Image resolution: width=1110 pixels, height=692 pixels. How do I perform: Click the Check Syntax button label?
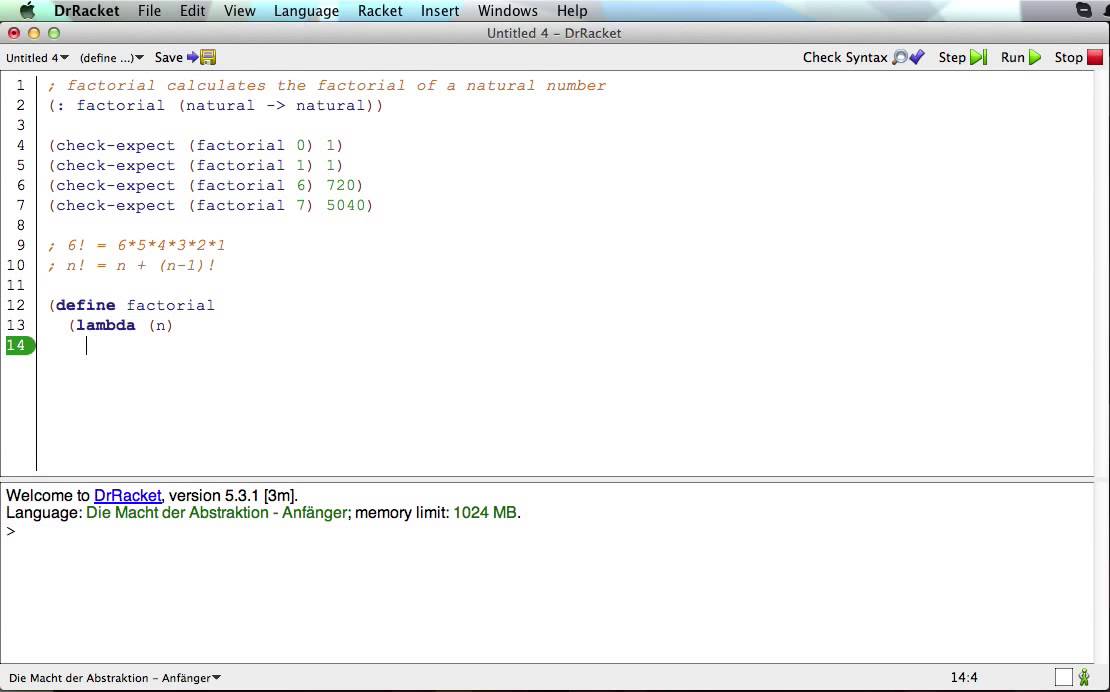pos(845,57)
